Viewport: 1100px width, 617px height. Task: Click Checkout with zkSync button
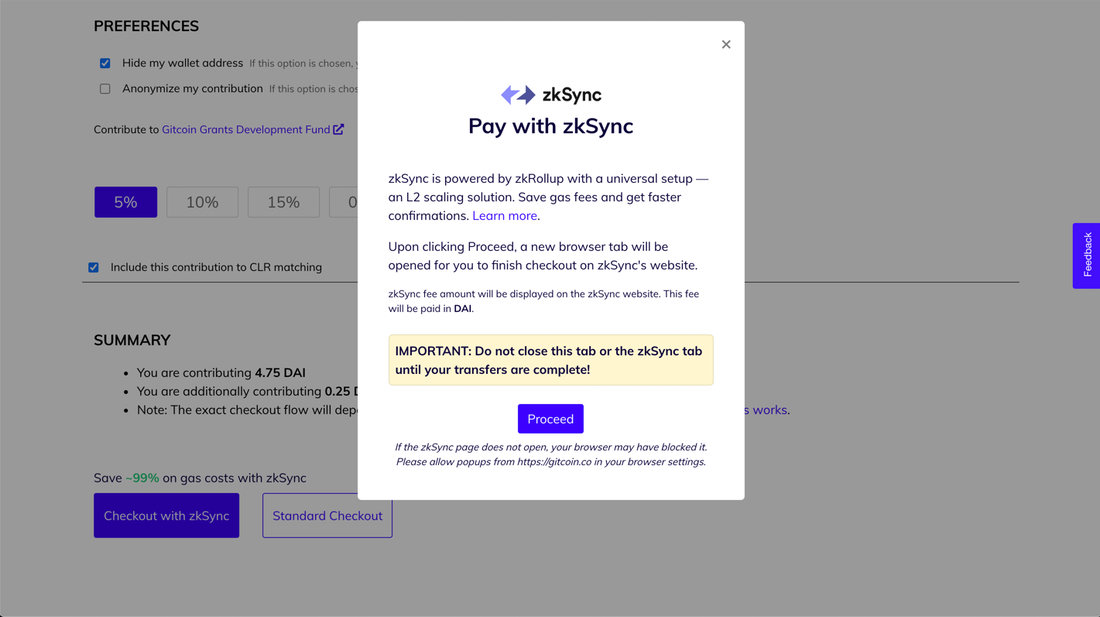[x=166, y=515]
